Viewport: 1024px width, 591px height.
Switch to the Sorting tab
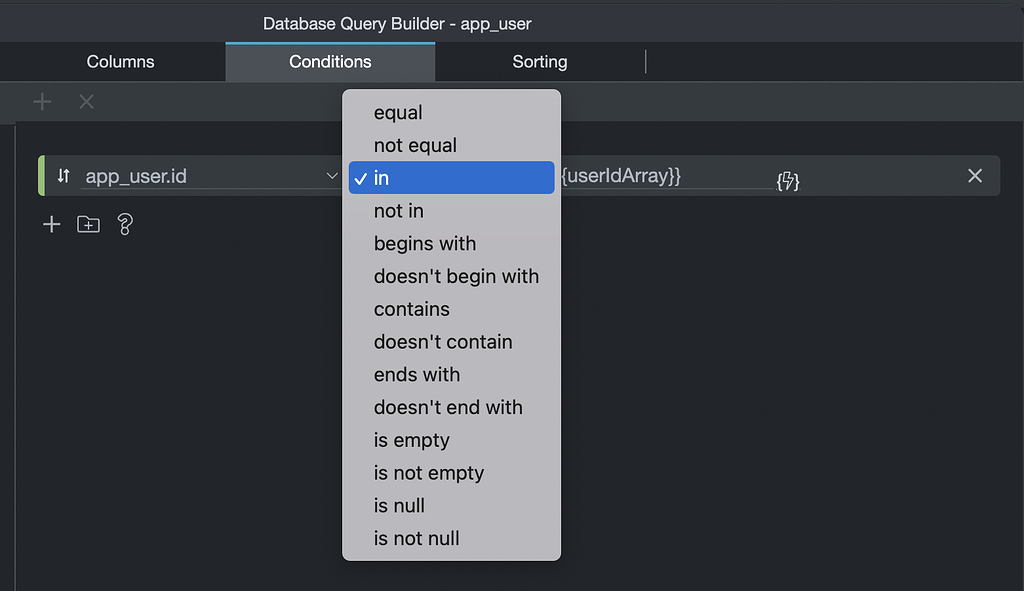click(539, 61)
